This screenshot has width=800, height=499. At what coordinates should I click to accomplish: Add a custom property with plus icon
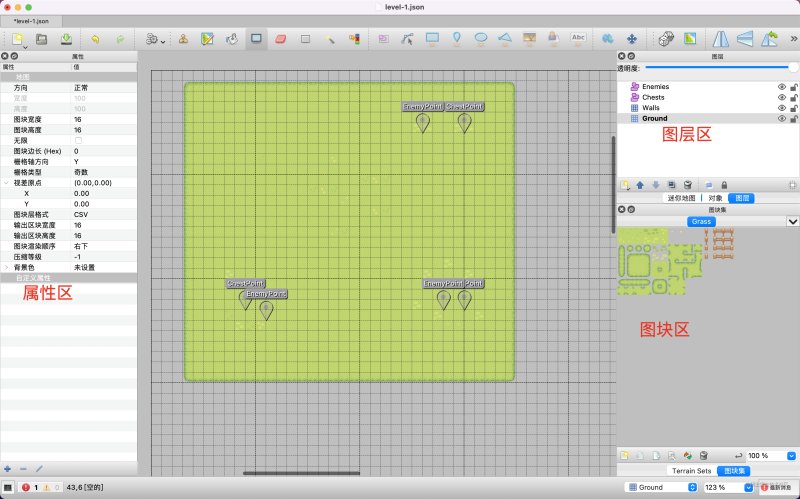click(7, 469)
